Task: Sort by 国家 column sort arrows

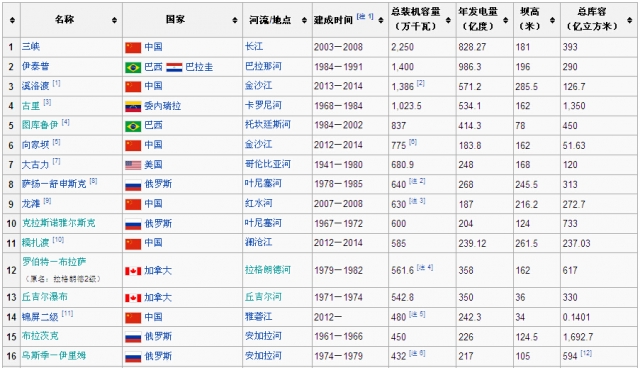Action: pos(235,20)
